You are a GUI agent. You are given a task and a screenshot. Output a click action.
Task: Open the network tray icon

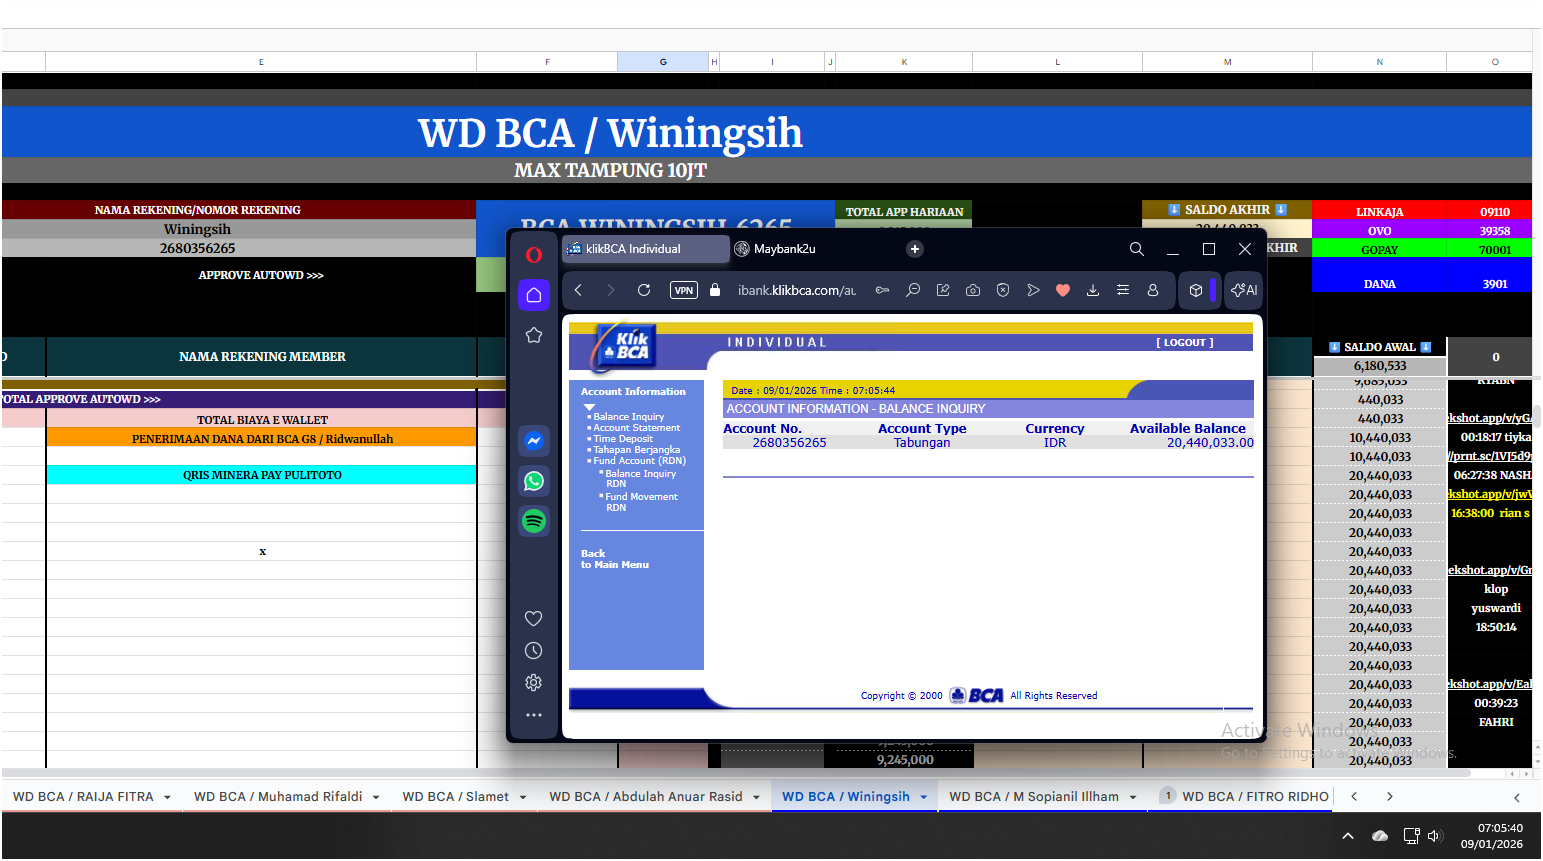pos(1411,836)
